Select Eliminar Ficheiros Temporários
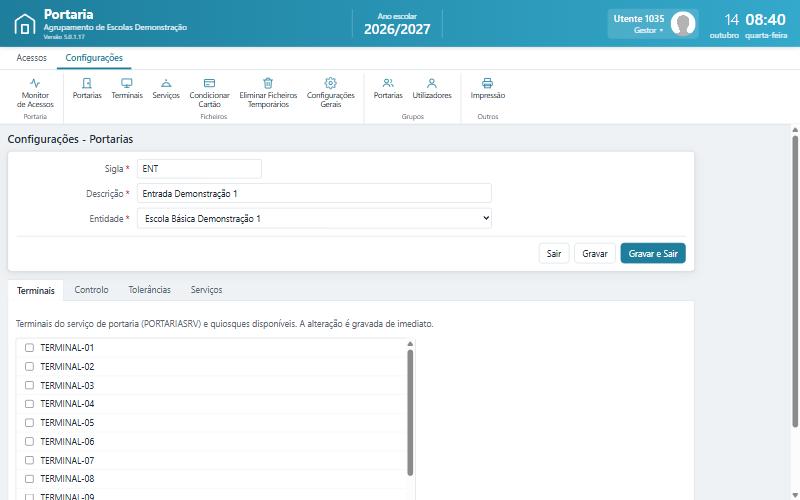800x500 pixels. point(268,93)
